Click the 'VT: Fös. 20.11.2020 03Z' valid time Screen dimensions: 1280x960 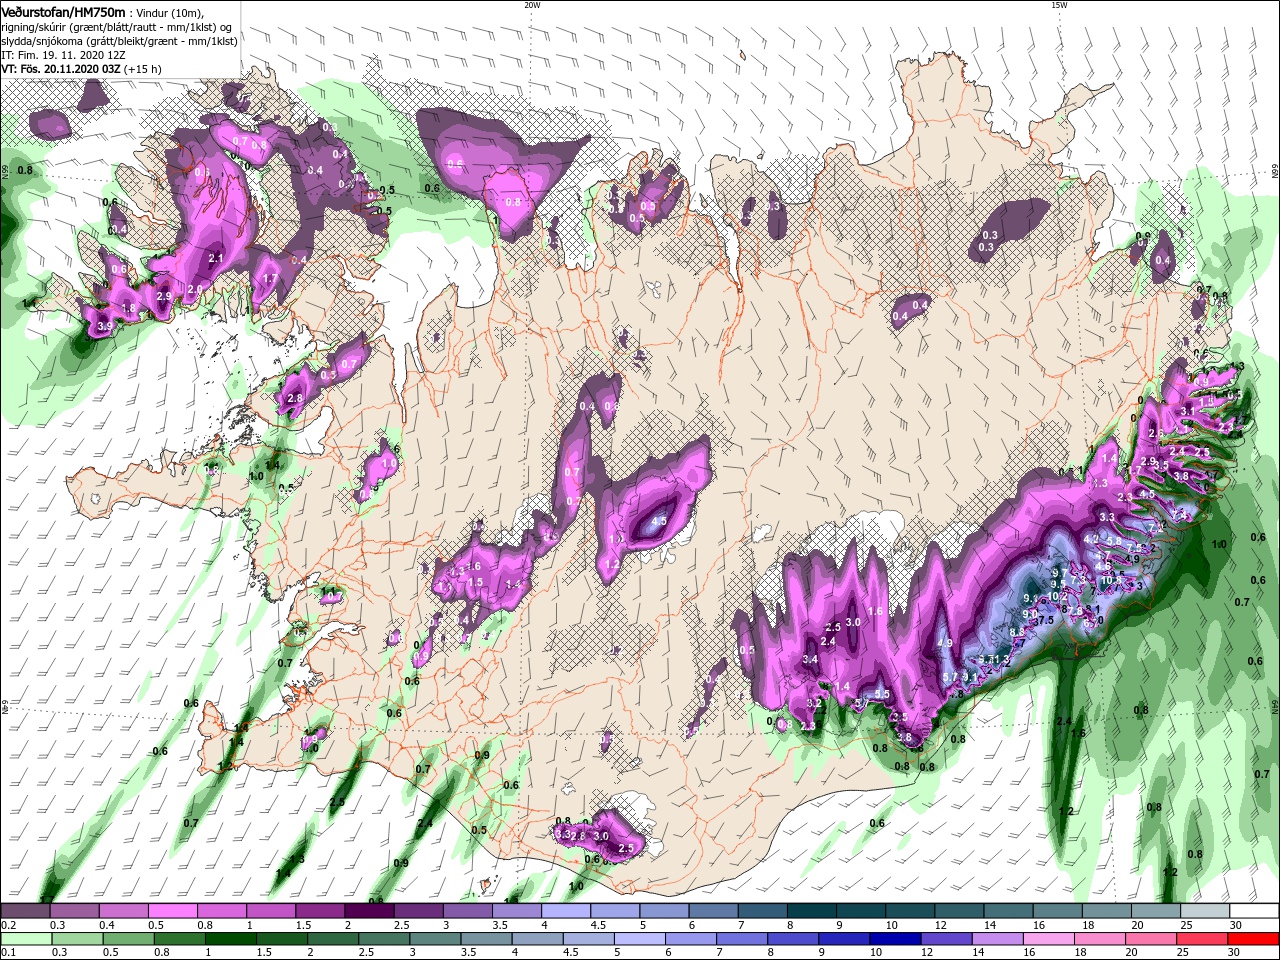[x=61, y=69]
